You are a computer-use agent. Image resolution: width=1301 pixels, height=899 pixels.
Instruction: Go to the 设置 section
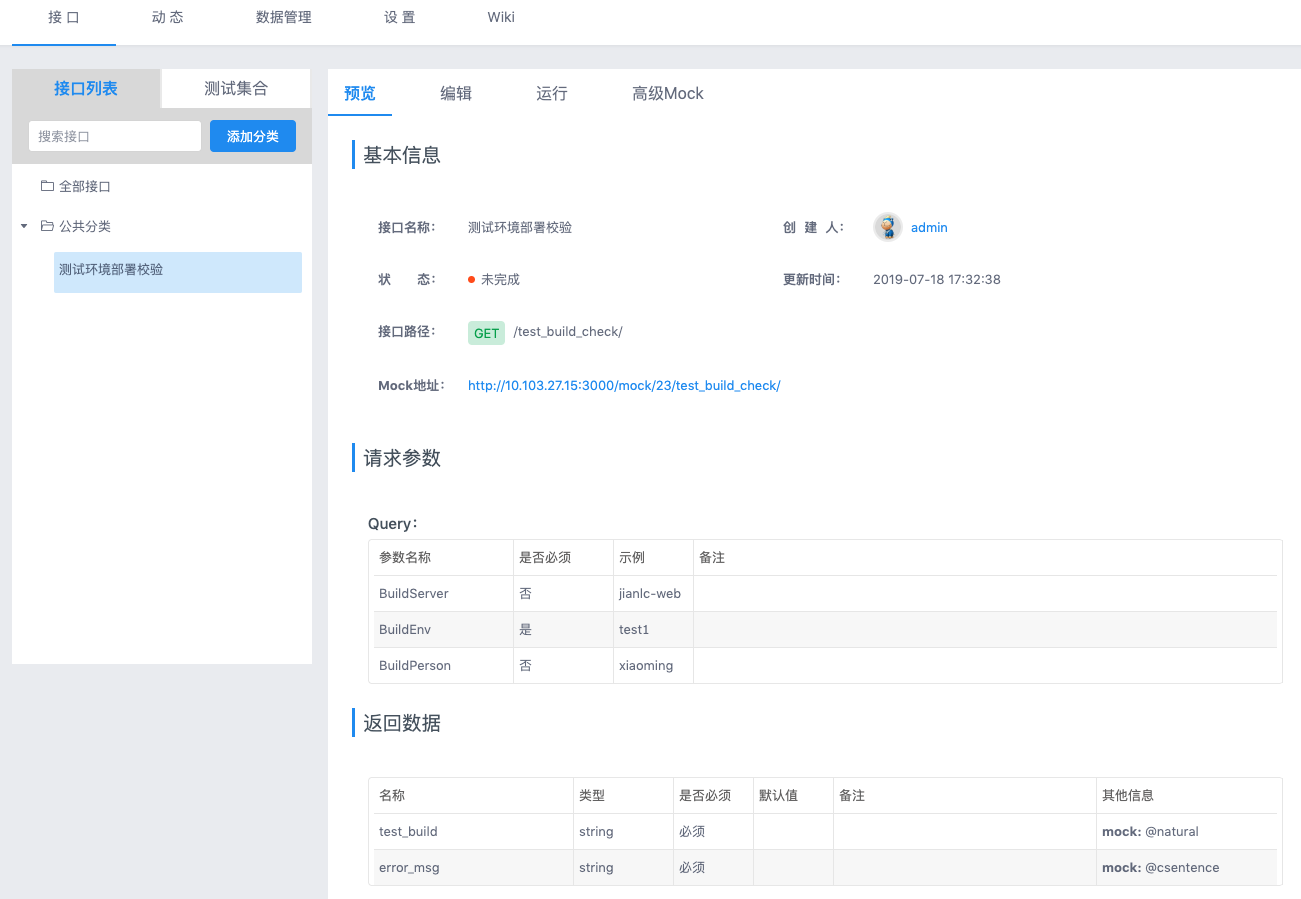click(399, 17)
